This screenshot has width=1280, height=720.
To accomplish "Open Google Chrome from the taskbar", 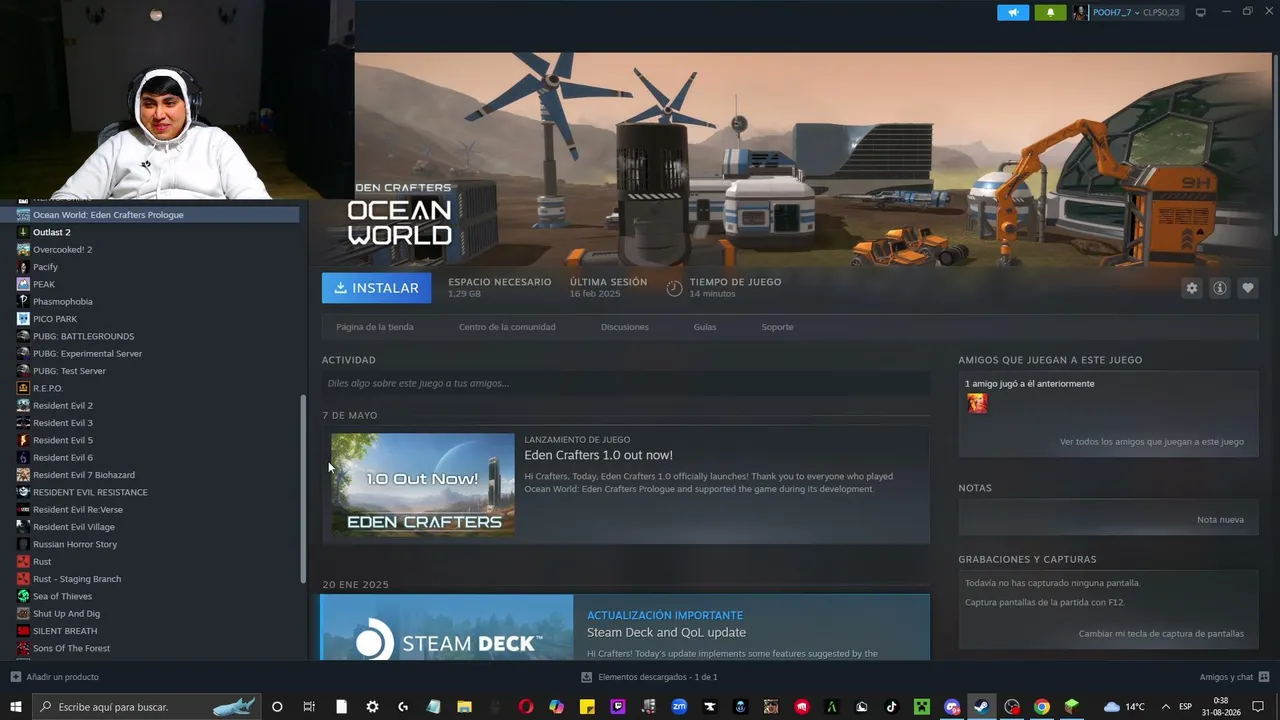I will [x=1041, y=707].
